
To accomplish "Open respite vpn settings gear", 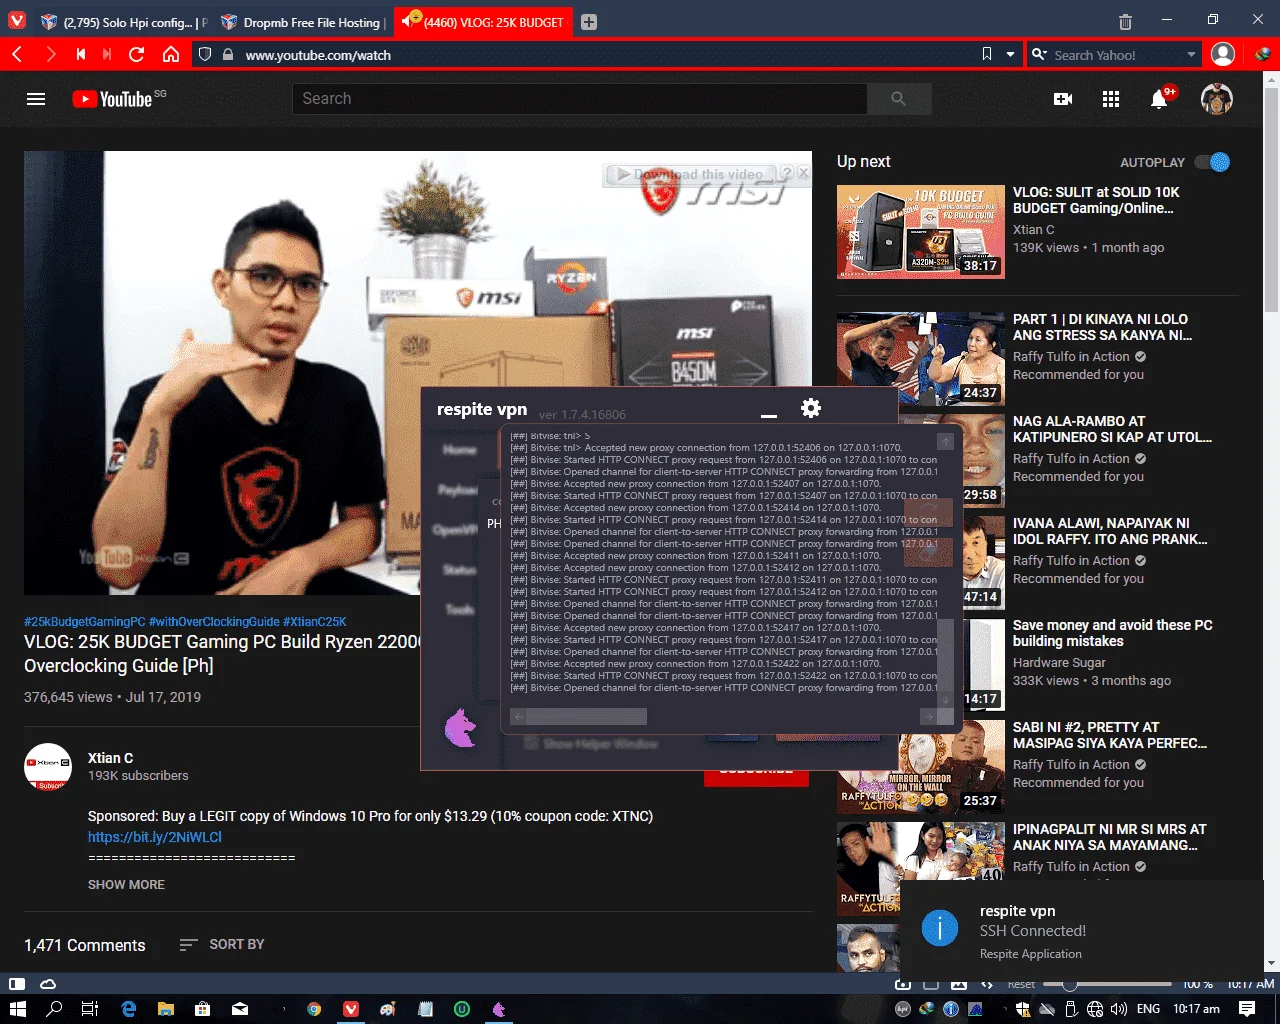I will click(x=811, y=408).
